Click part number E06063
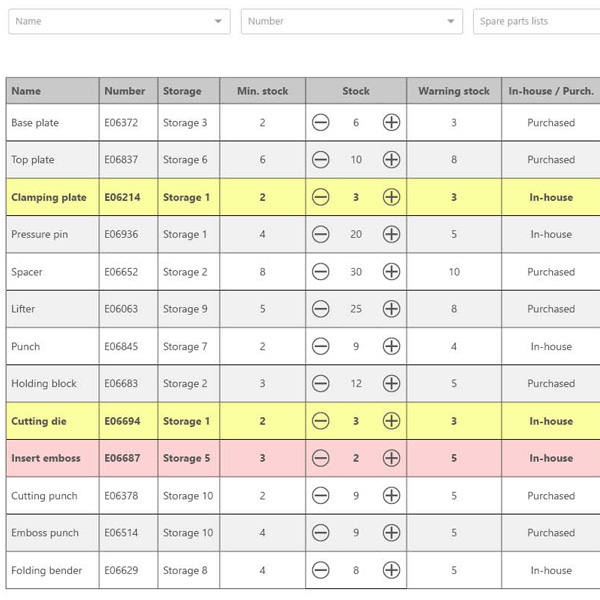The image size is (600, 600). click(x=121, y=309)
